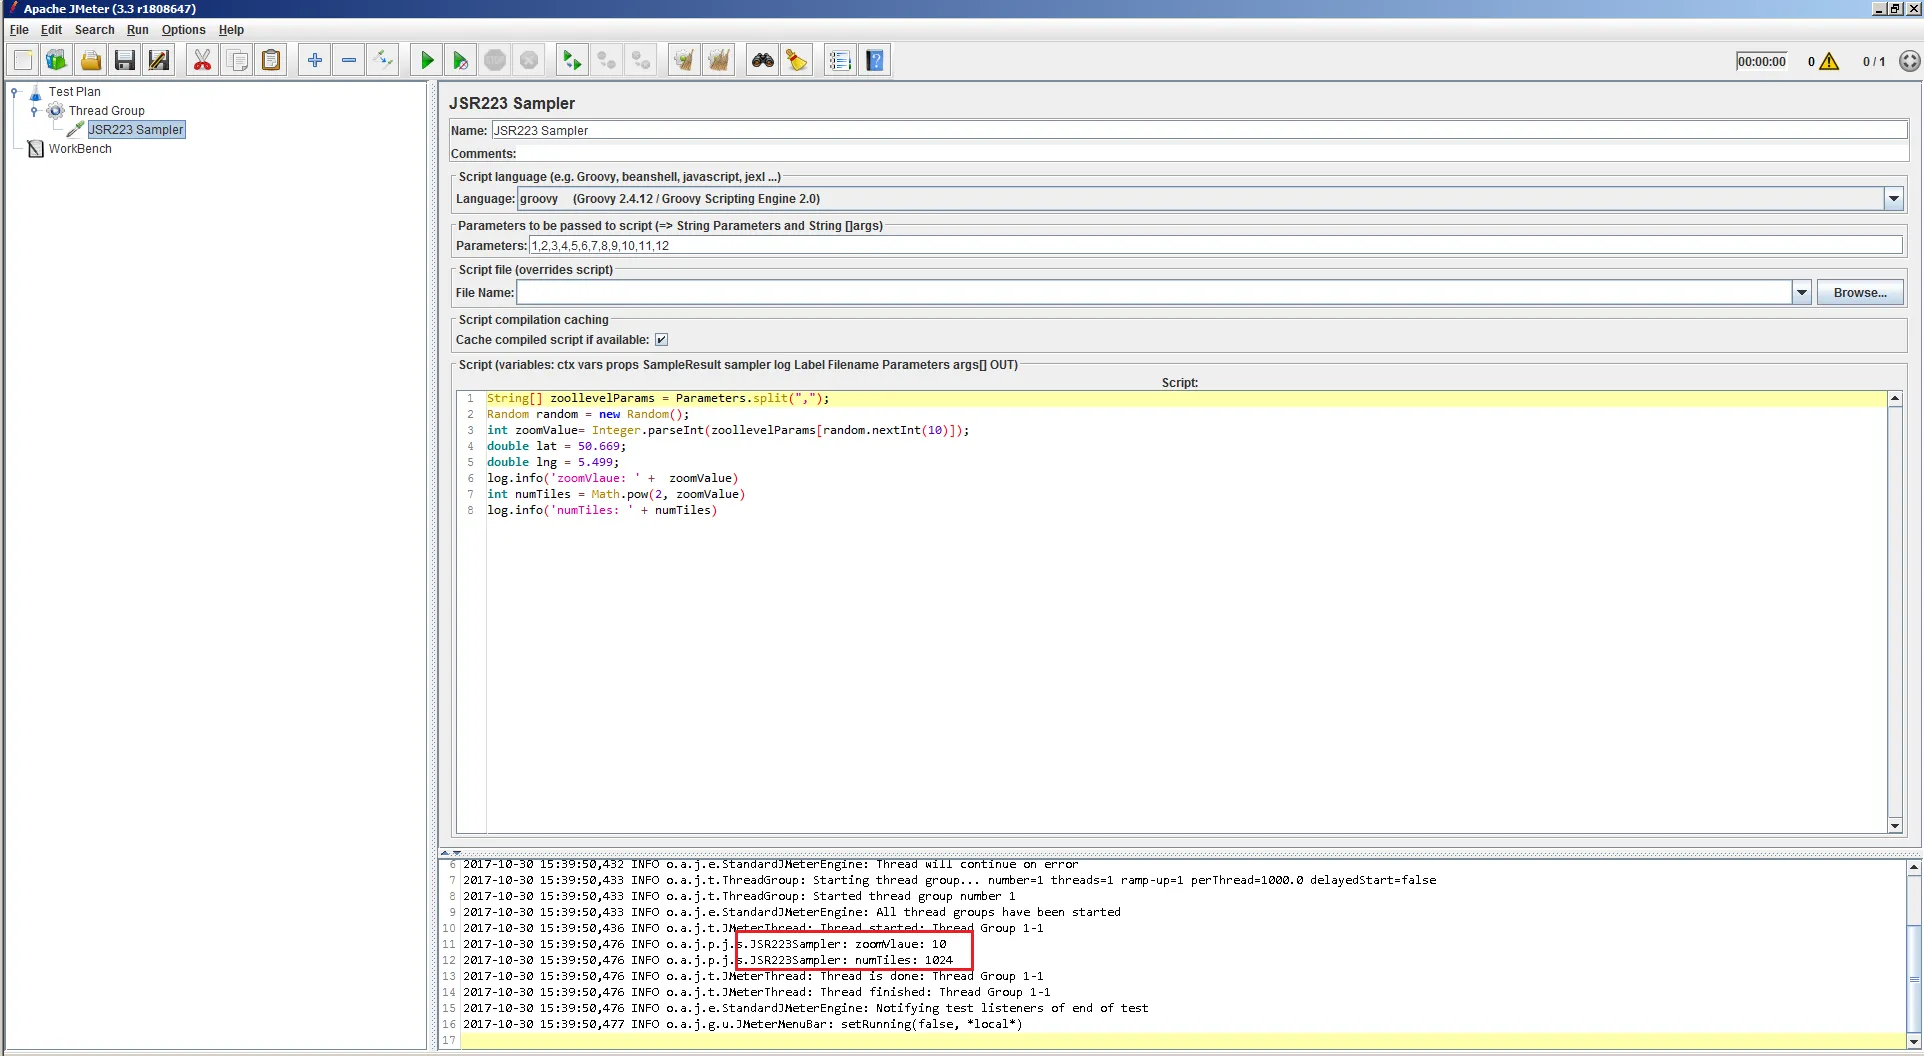Collapse the Thread Group tree node
This screenshot has width=1924, height=1056.
coord(35,111)
